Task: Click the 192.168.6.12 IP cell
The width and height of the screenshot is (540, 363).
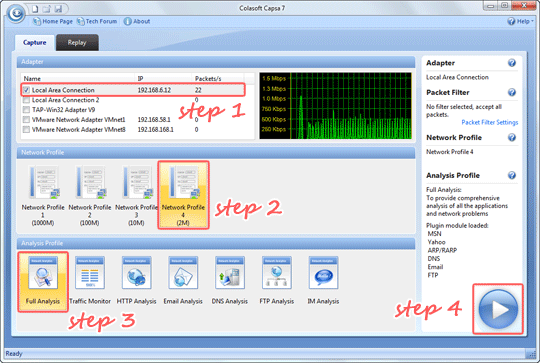Action: 154,90
